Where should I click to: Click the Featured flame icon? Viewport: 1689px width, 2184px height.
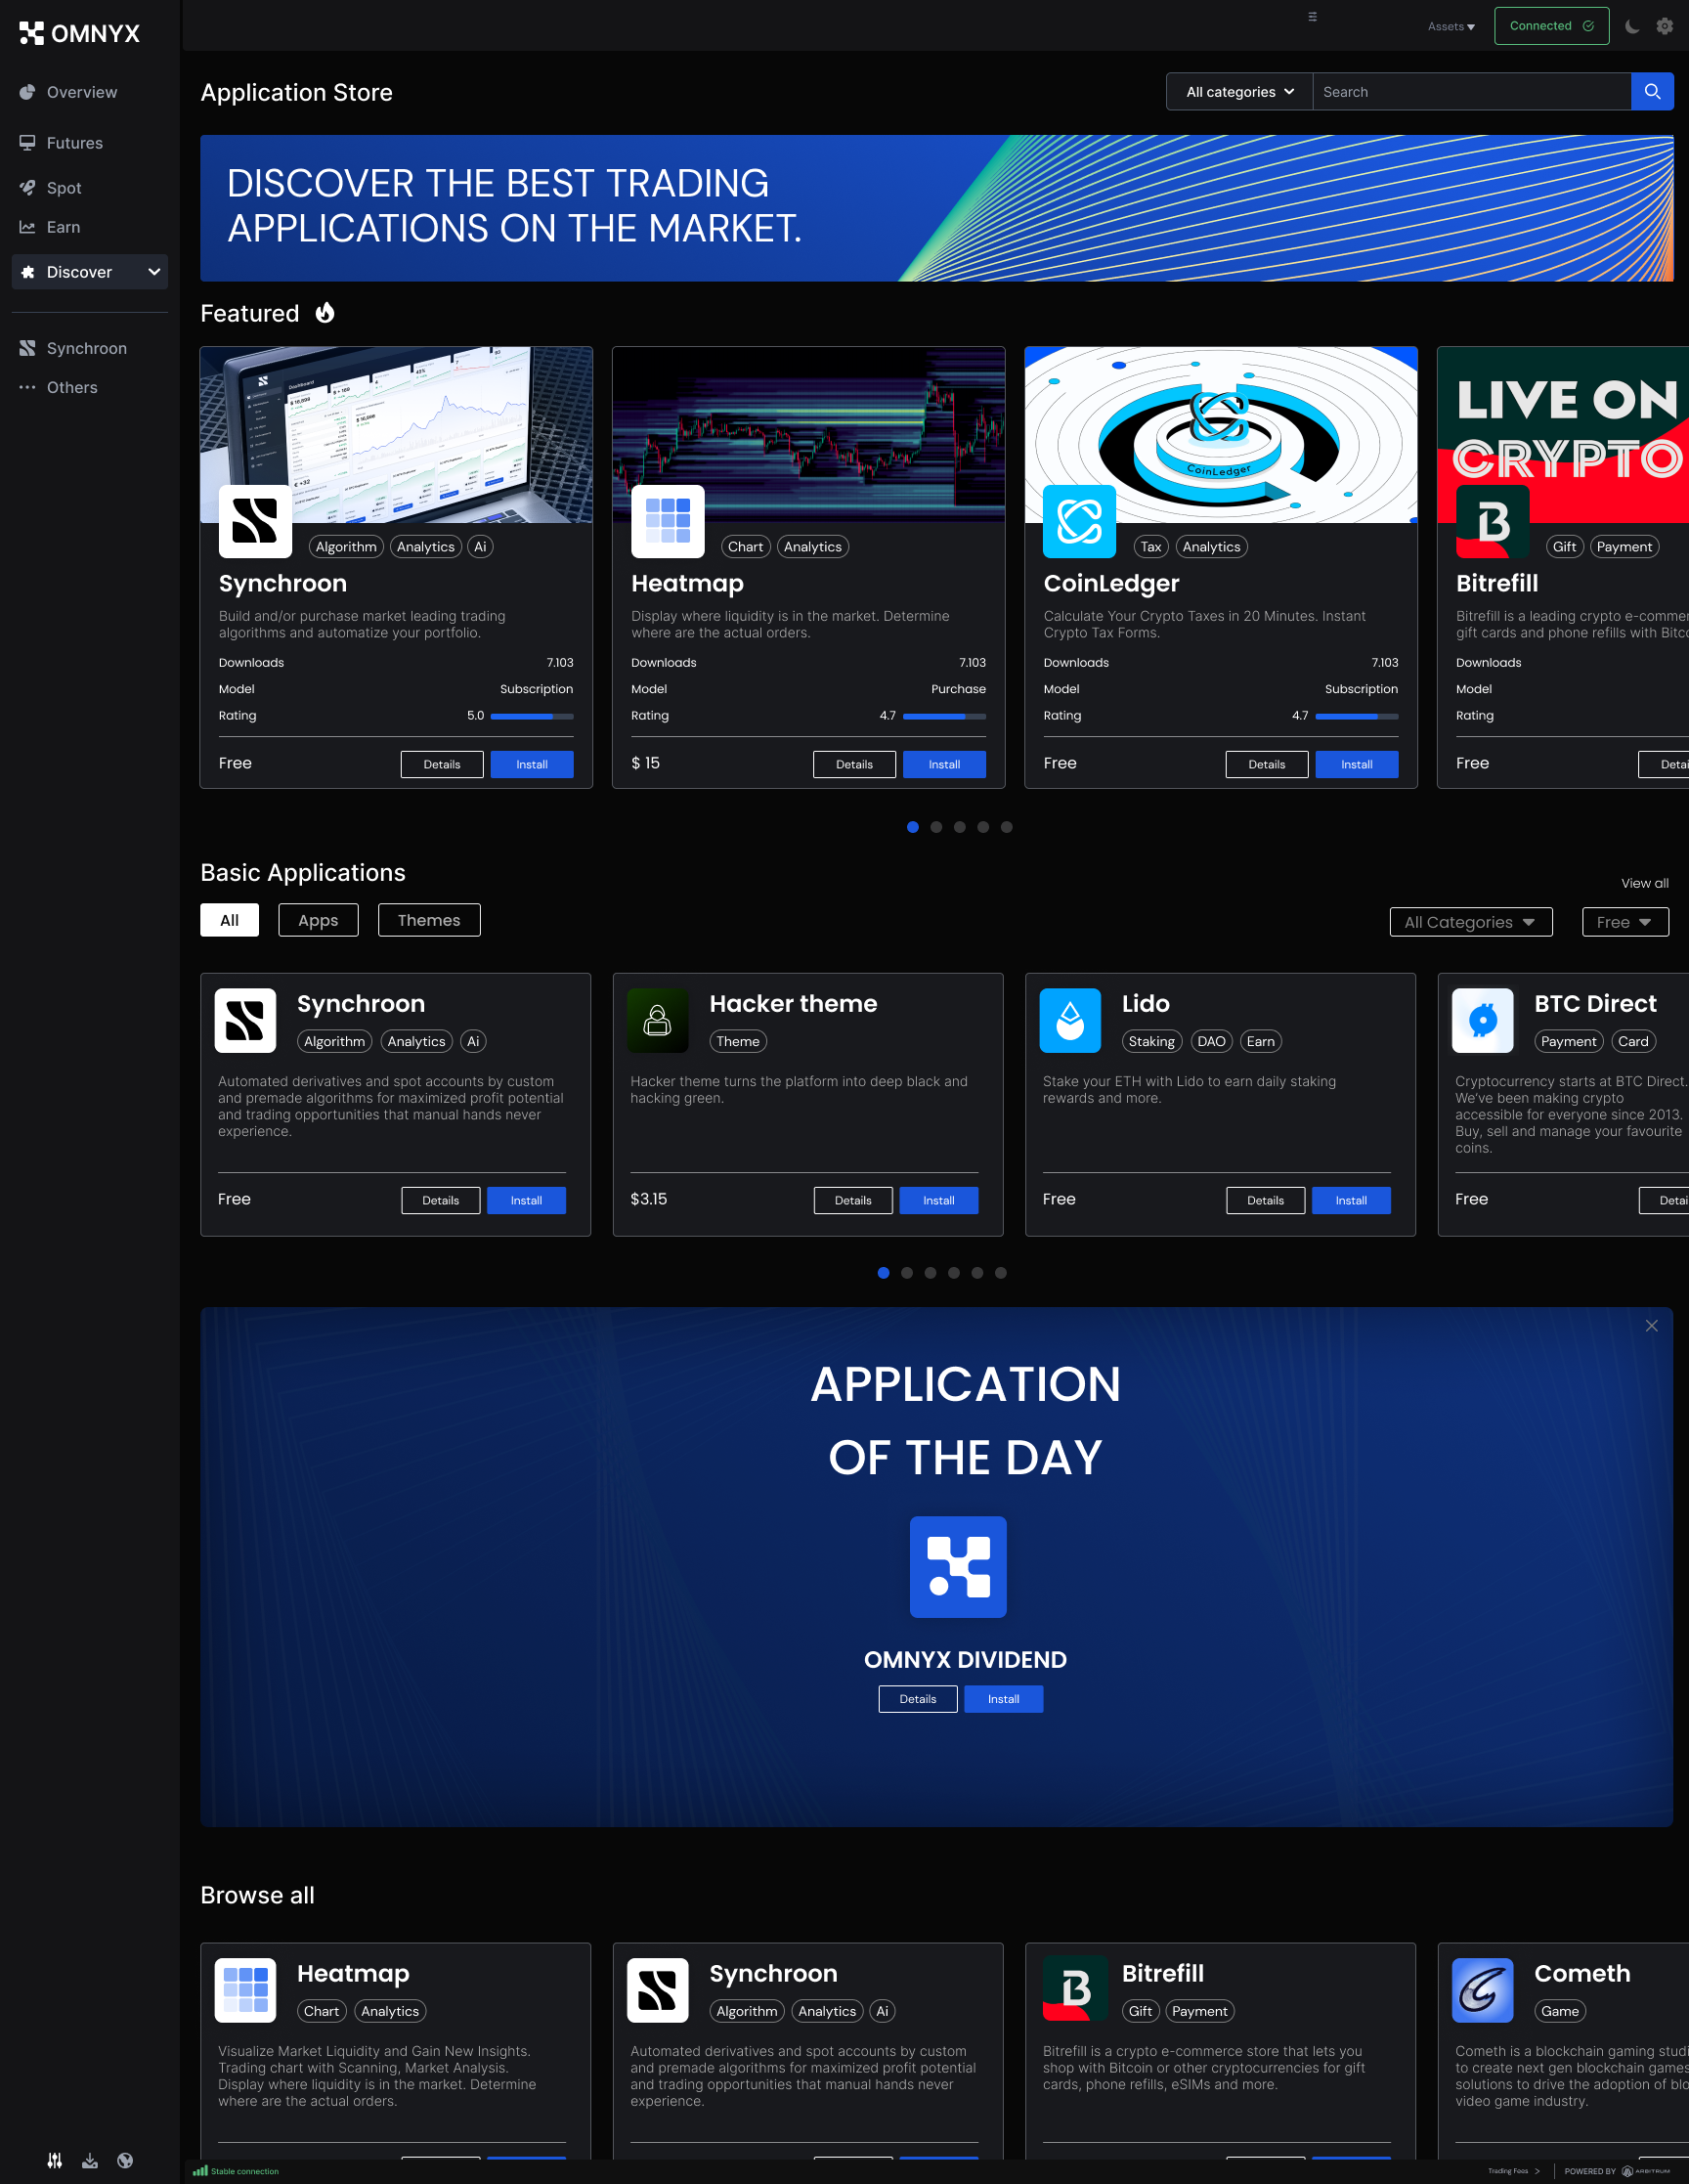coord(325,313)
